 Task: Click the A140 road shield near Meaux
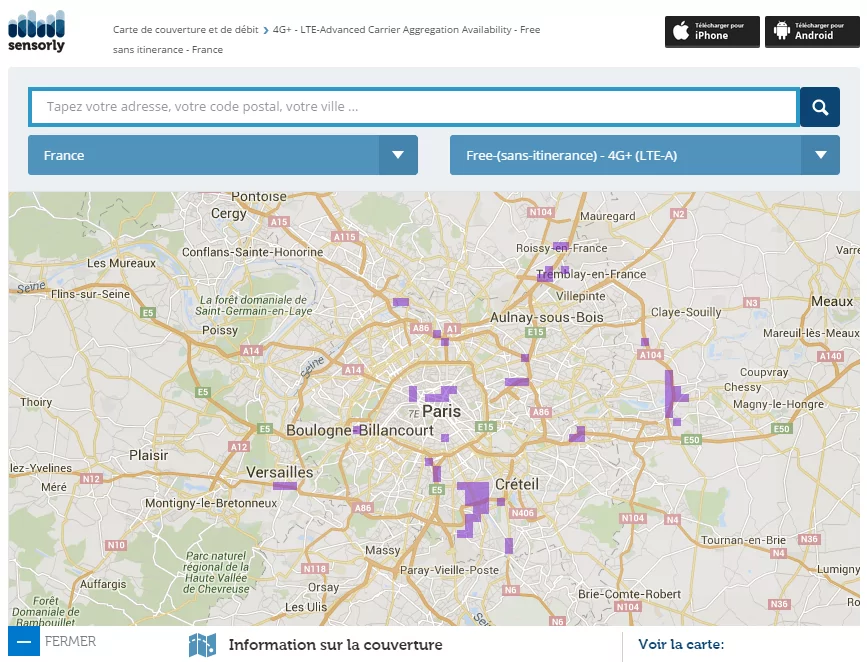829,356
